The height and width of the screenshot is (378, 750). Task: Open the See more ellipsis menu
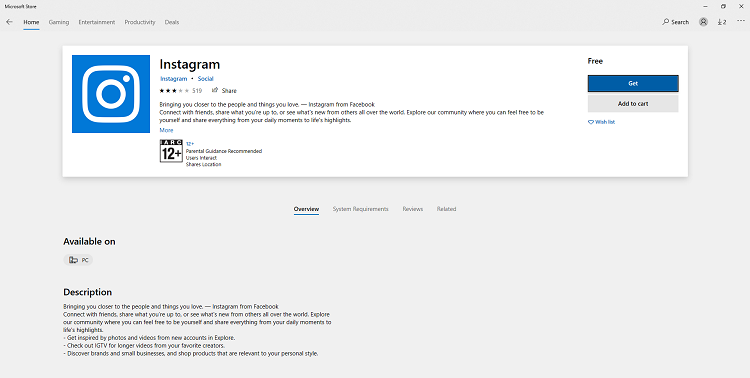coord(741,21)
